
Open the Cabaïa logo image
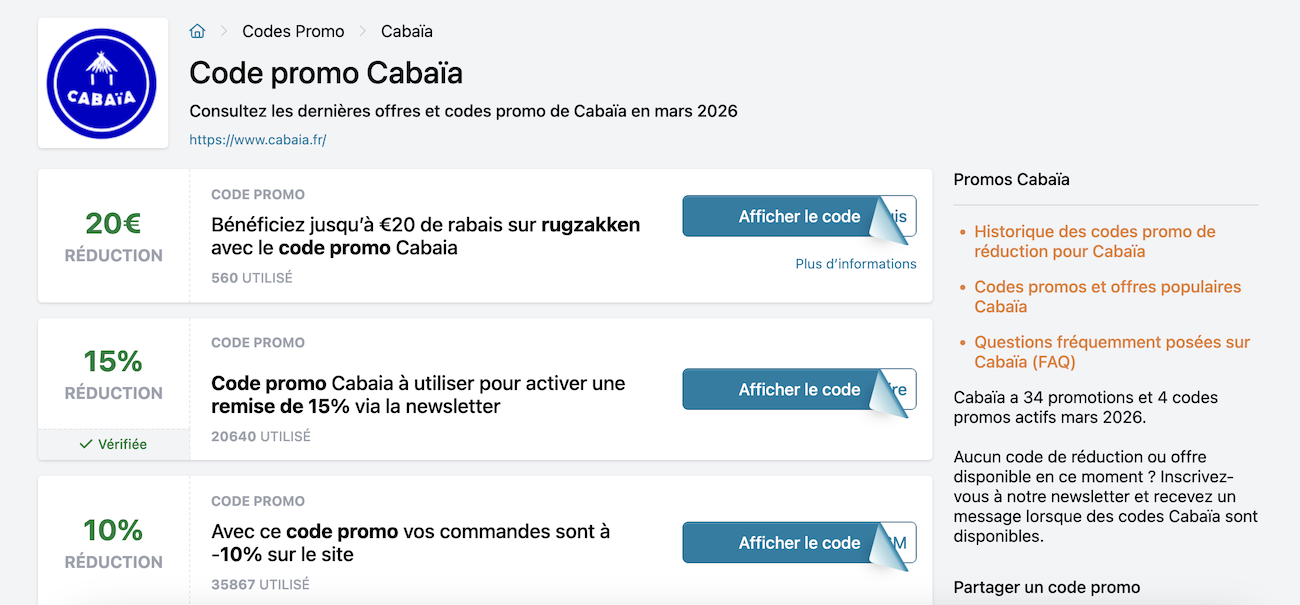coord(103,82)
